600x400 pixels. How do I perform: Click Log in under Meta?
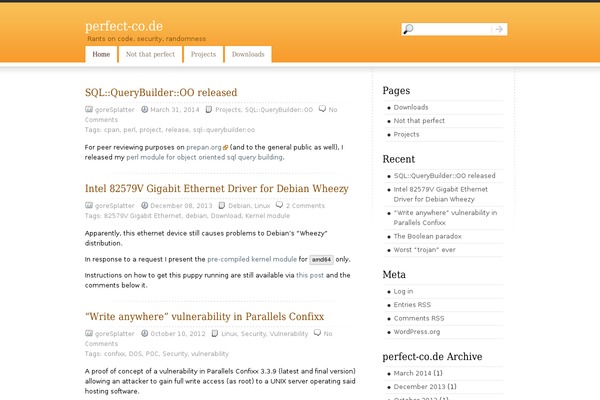[x=403, y=291]
